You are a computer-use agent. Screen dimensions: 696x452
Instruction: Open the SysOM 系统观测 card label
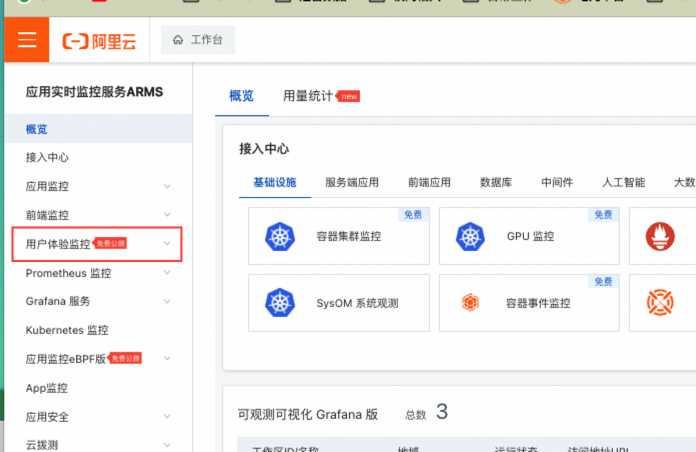click(357, 303)
